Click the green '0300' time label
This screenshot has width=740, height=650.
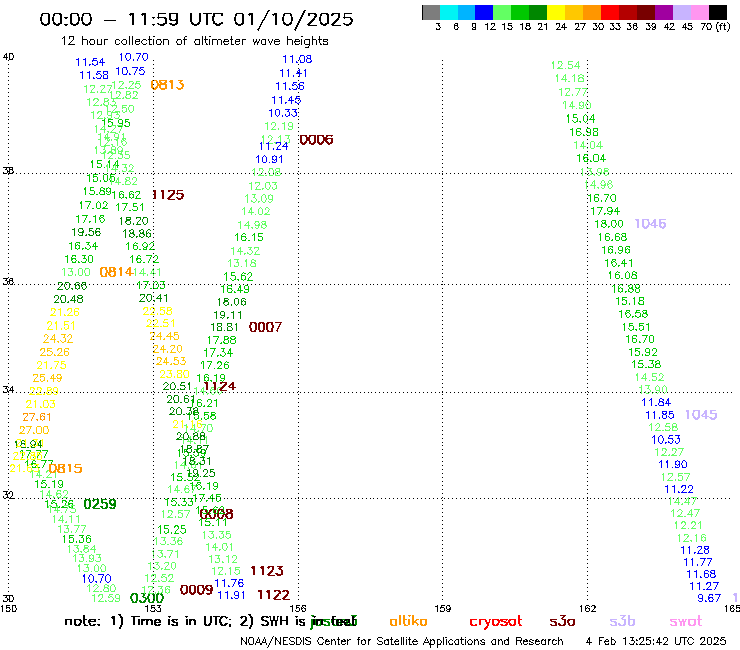(x=147, y=598)
